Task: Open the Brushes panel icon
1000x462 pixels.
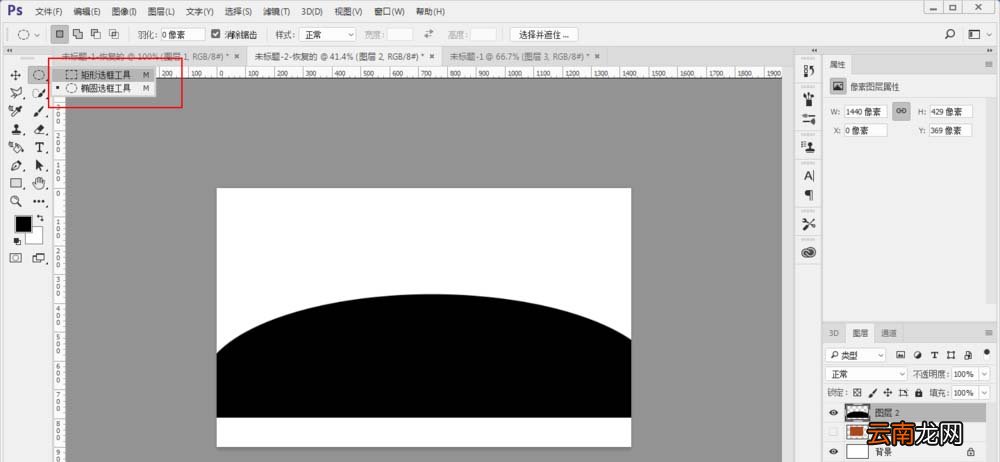Action: pyautogui.click(x=809, y=99)
